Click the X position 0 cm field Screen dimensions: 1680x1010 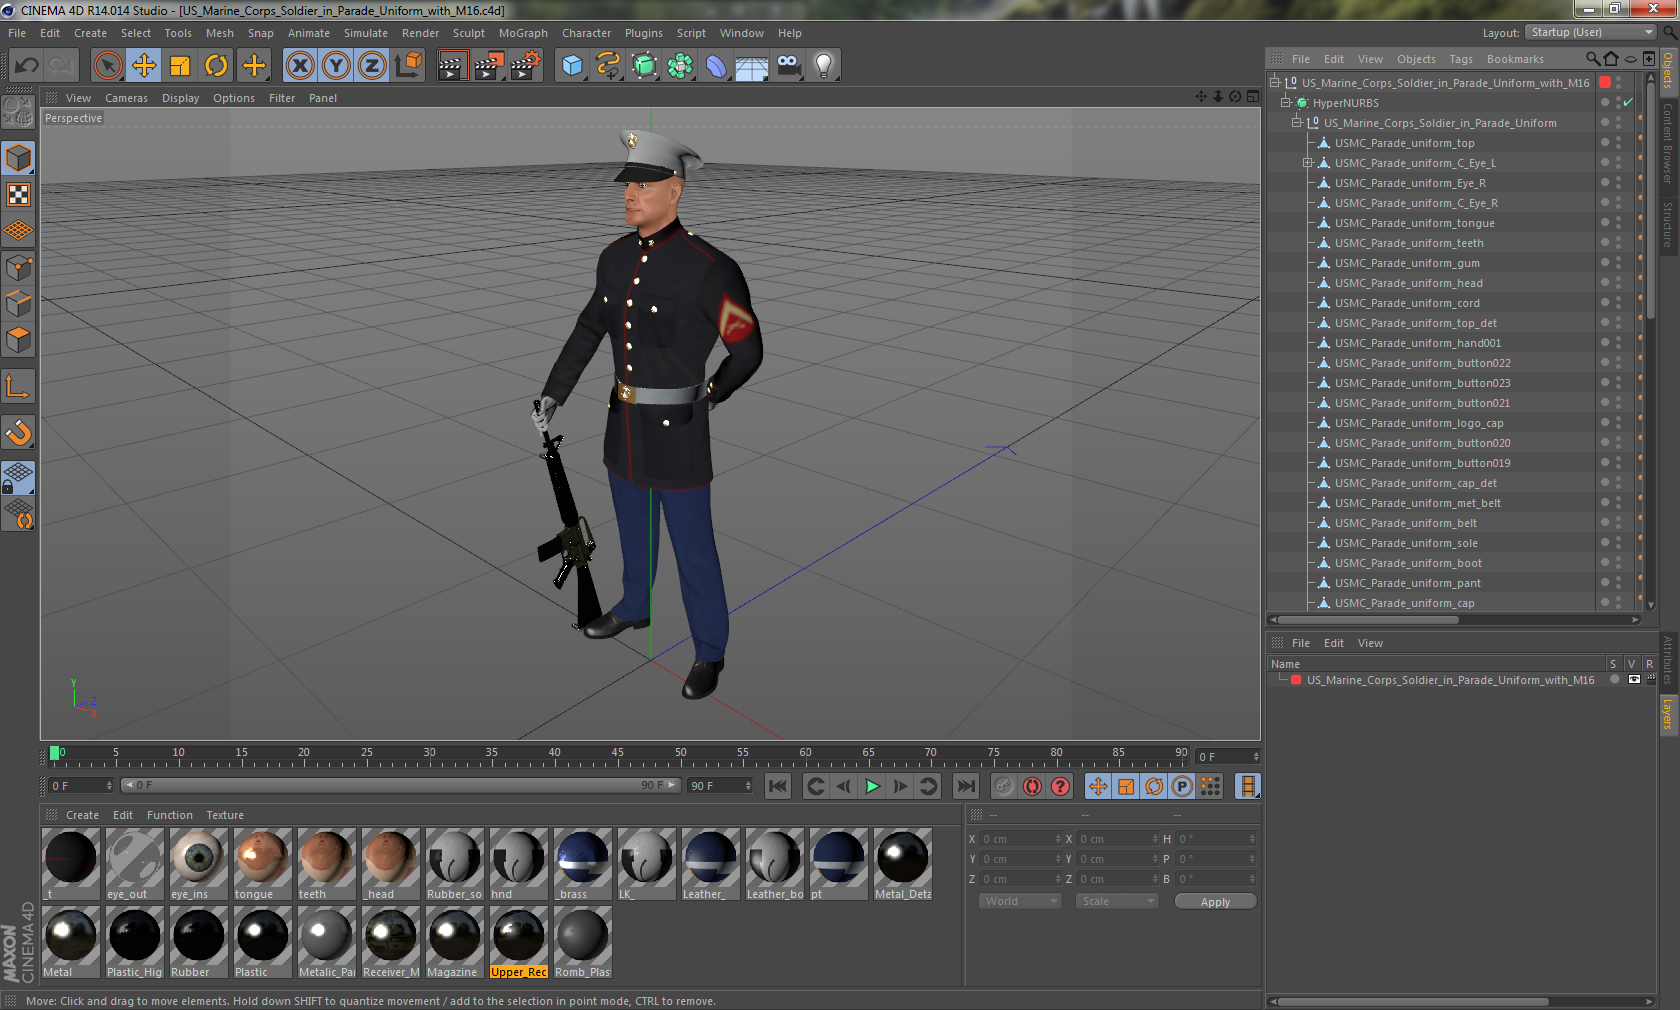tap(1019, 839)
